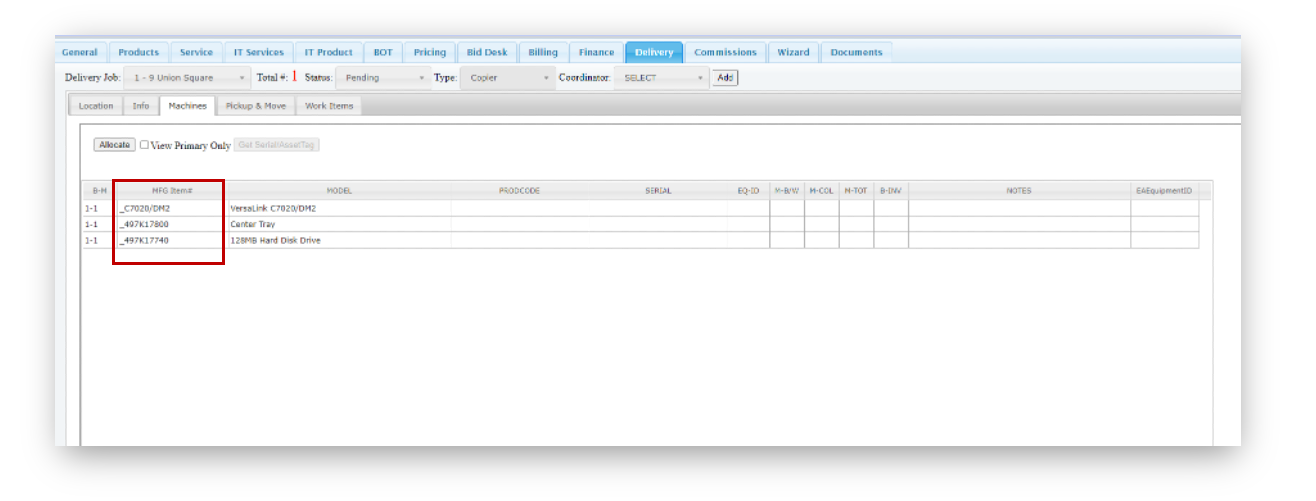This screenshot has height=501, width=1316.
Task: Expand the Status Pending dropdown
Action: coord(383,78)
